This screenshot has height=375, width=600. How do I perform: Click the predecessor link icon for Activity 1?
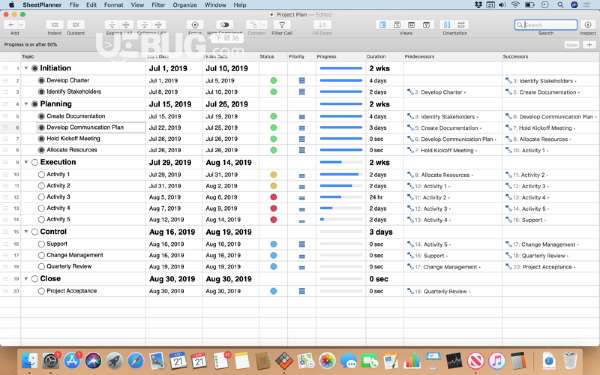coord(410,175)
